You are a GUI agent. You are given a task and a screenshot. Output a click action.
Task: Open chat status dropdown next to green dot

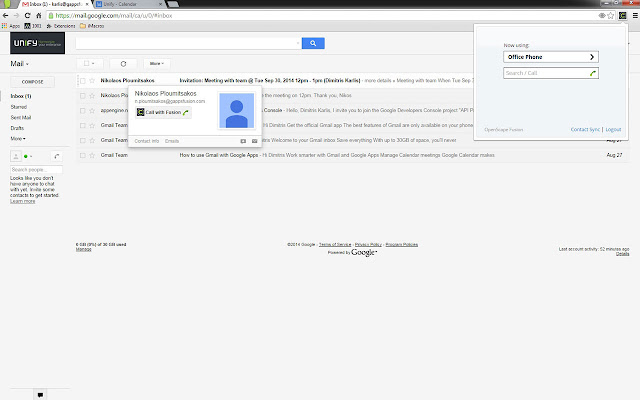coord(31,156)
